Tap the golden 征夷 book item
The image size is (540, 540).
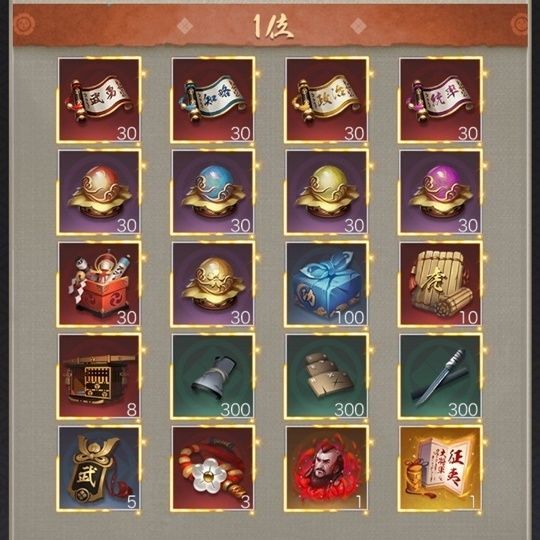click(440, 468)
